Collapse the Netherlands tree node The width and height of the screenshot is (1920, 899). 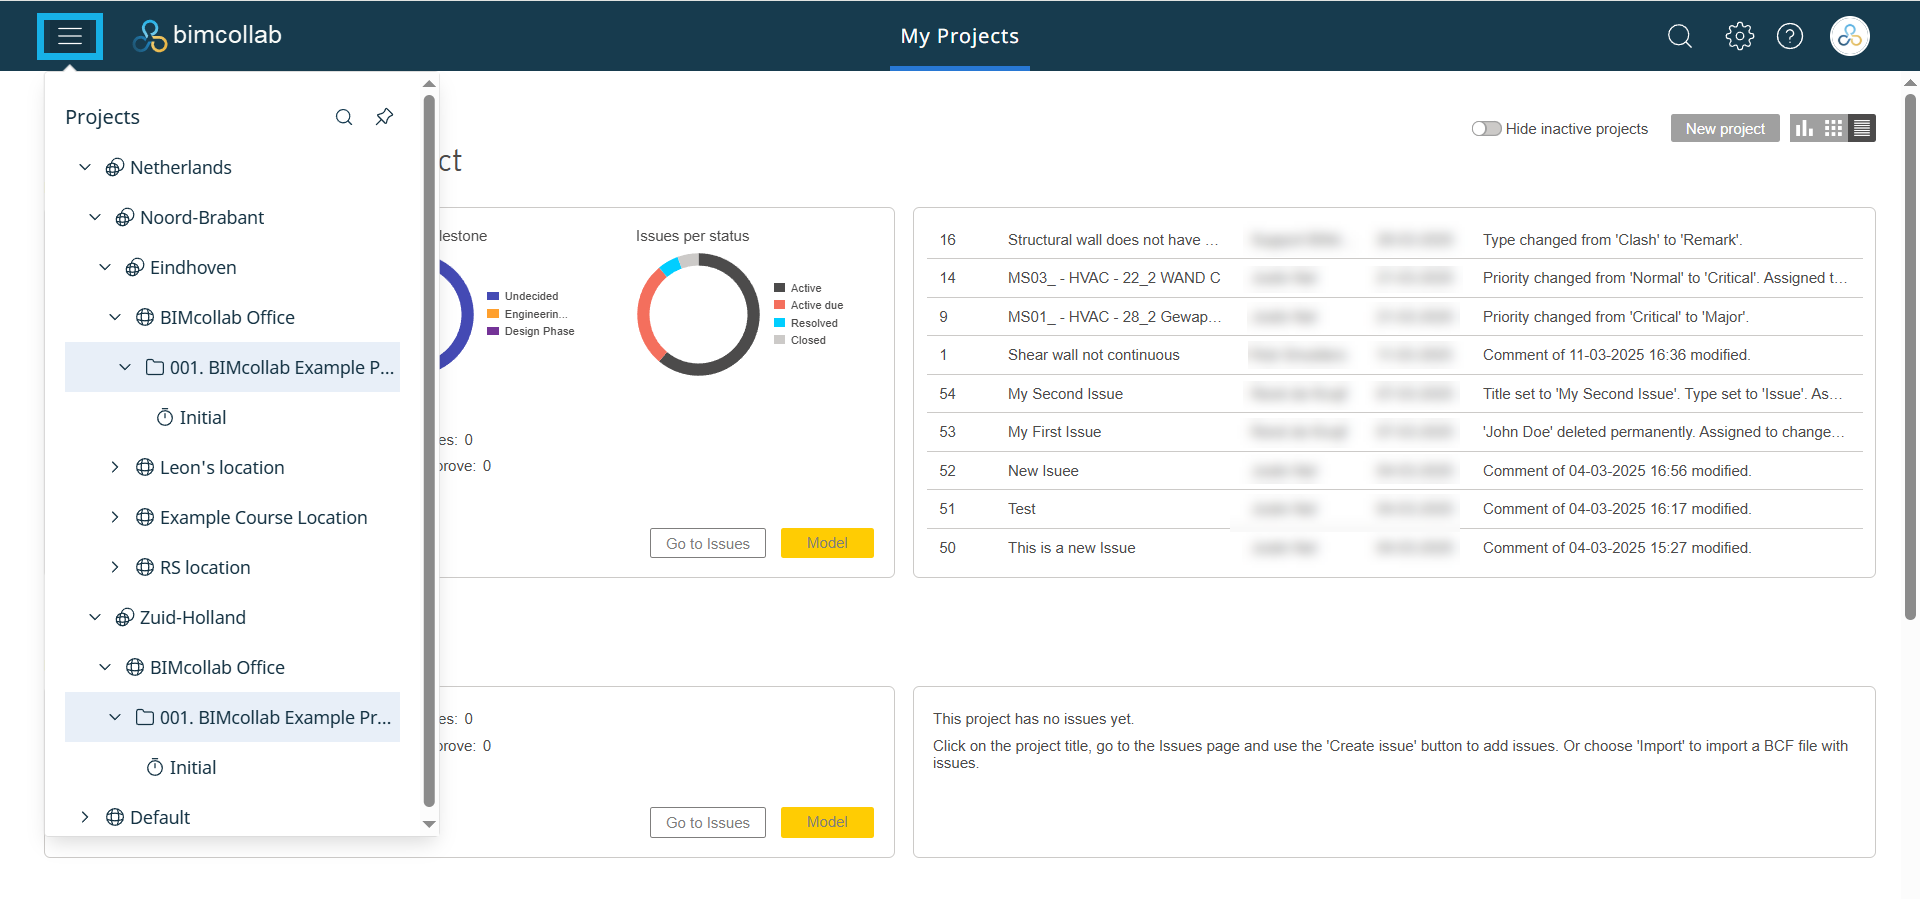pos(85,167)
